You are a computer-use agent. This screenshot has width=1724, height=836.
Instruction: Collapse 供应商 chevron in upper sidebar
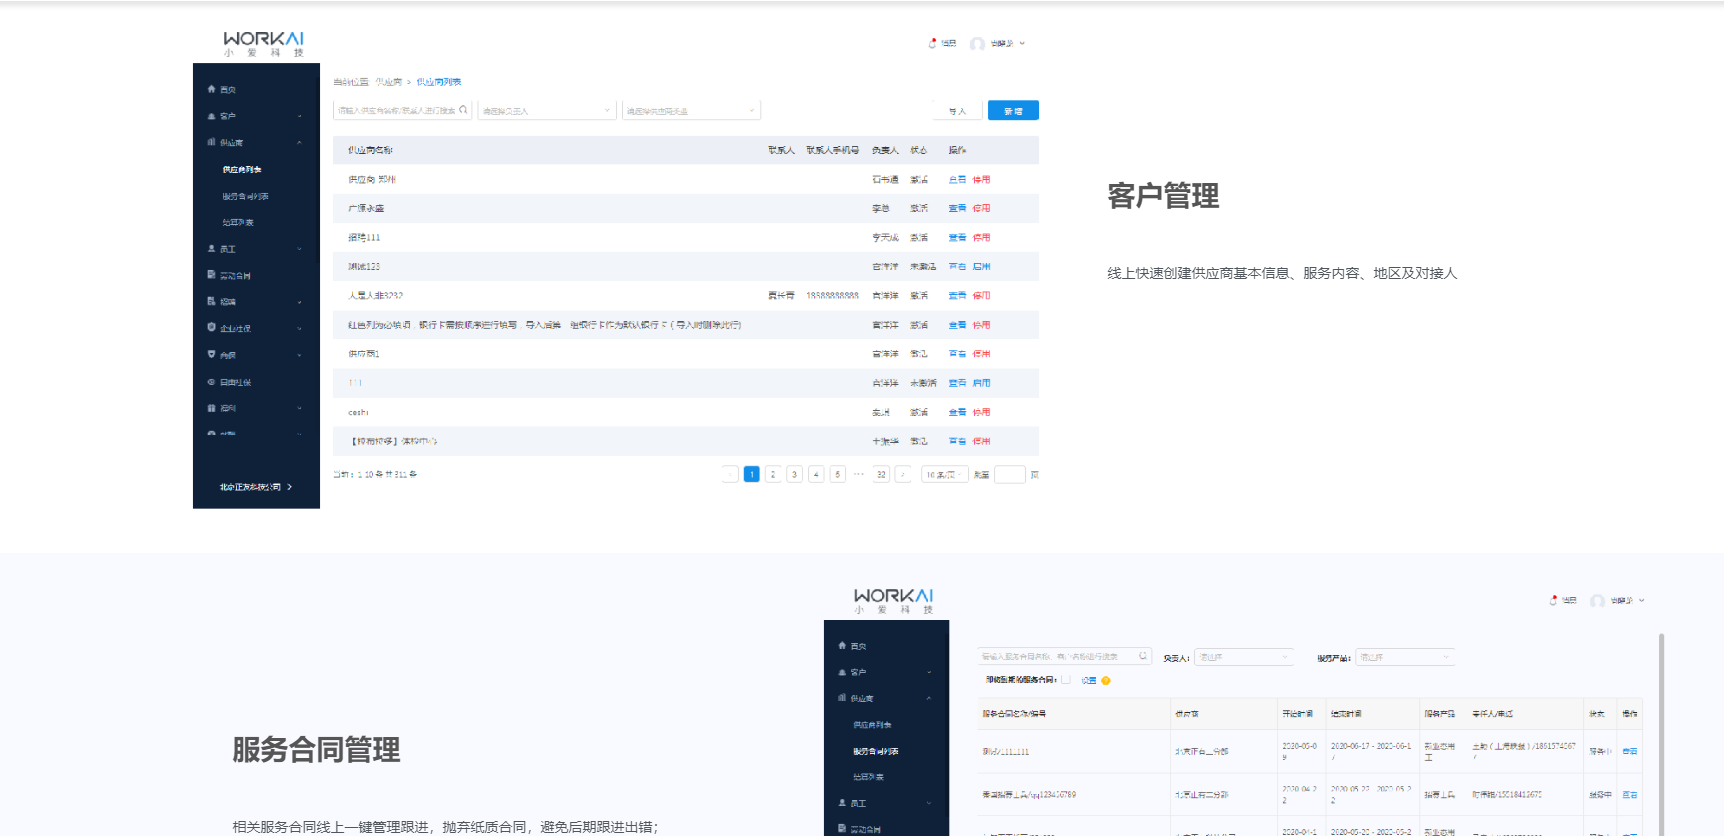tap(299, 142)
